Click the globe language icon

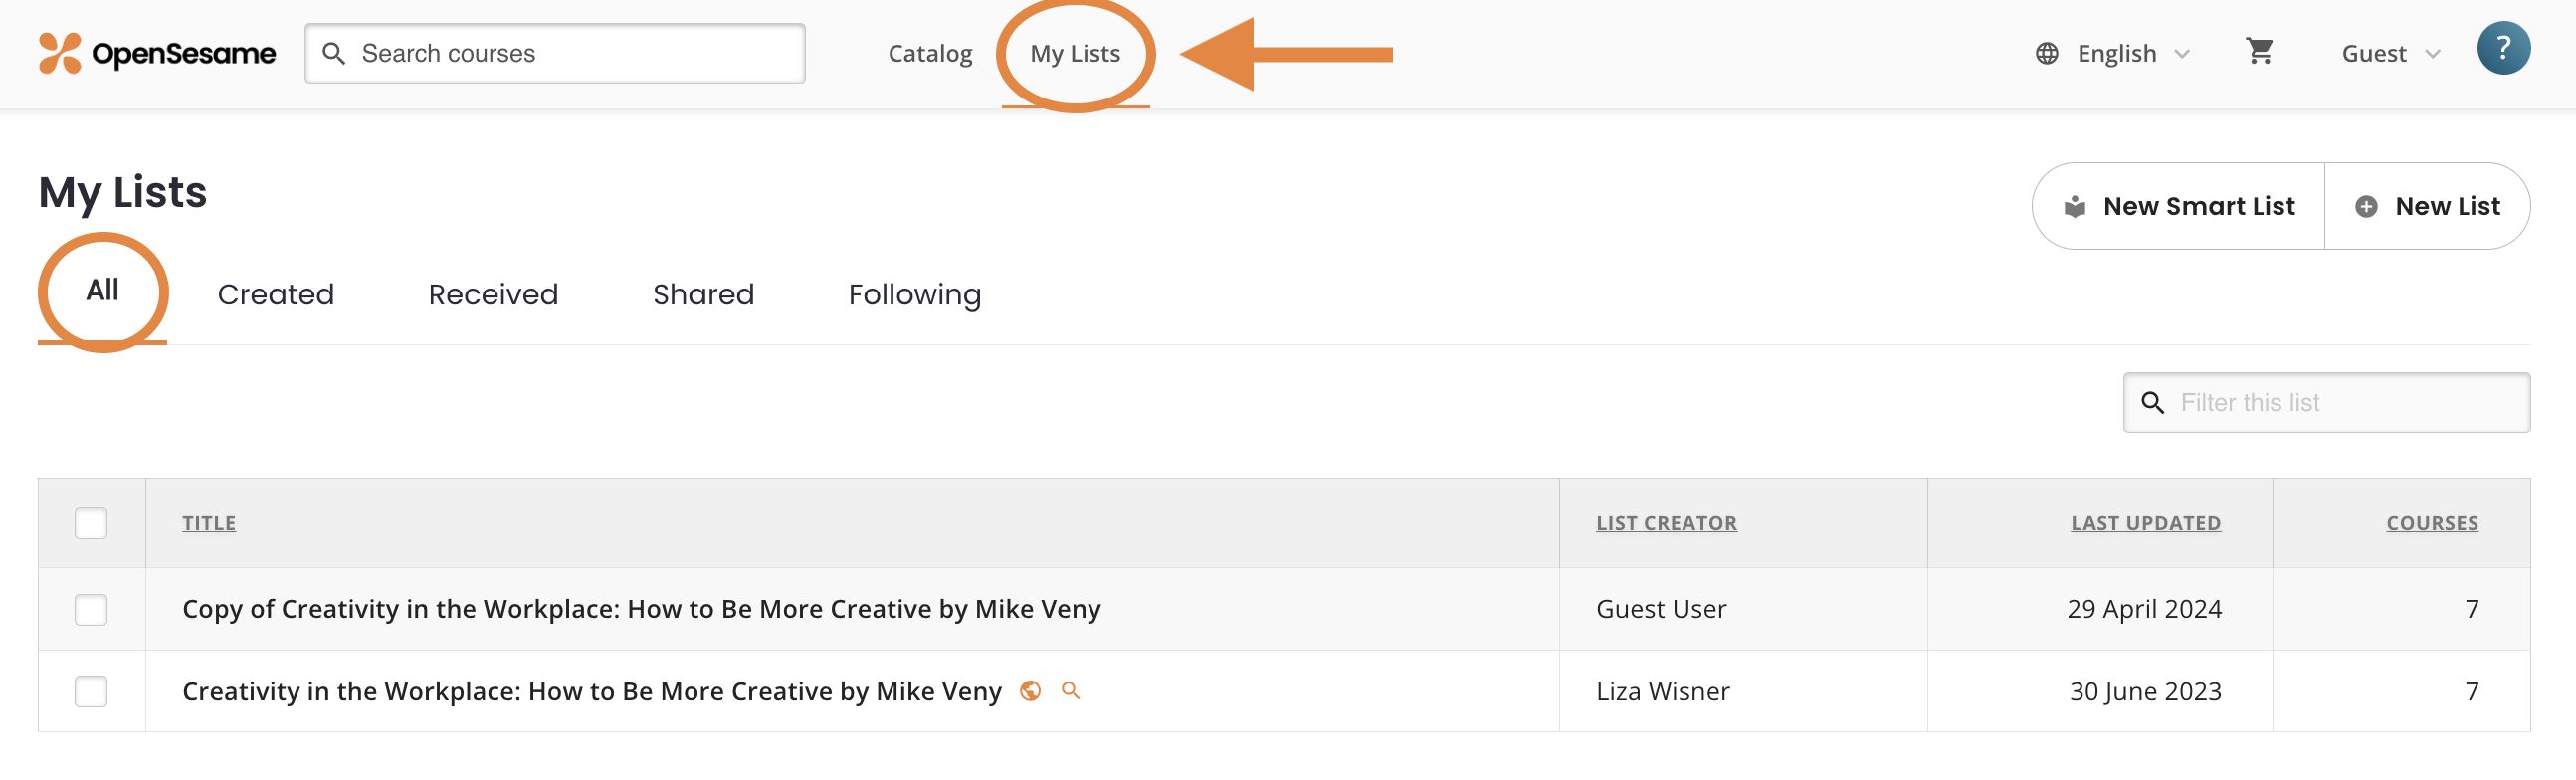[x=2046, y=54]
